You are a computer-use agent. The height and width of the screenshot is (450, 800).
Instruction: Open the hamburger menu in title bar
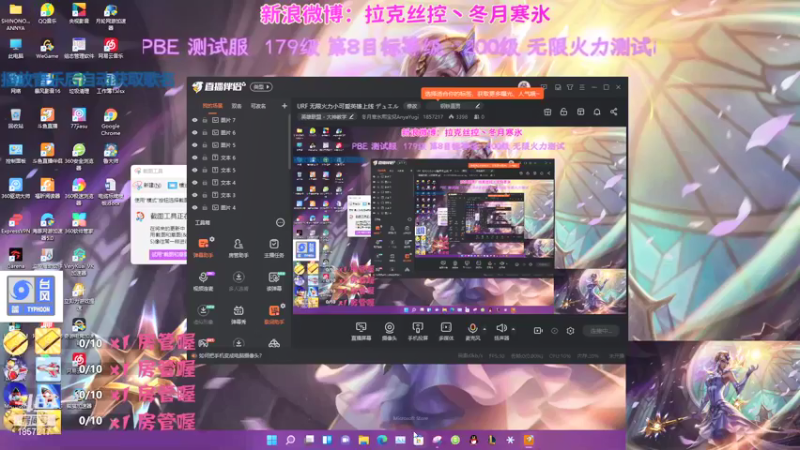(582, 87)
